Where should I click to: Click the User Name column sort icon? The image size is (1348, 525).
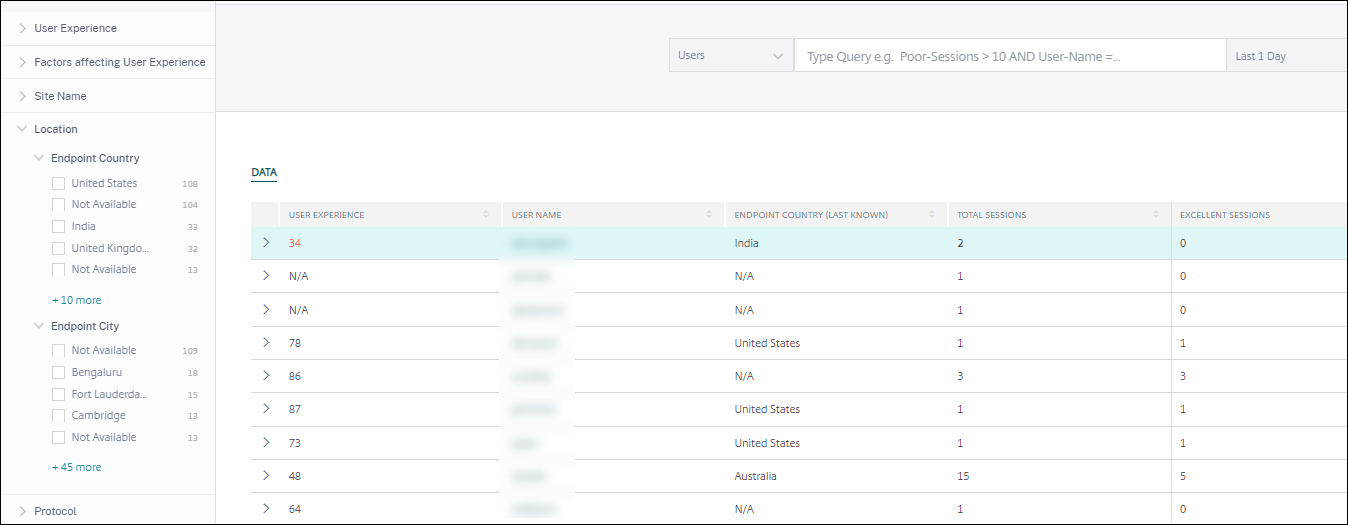click(708, 215)
